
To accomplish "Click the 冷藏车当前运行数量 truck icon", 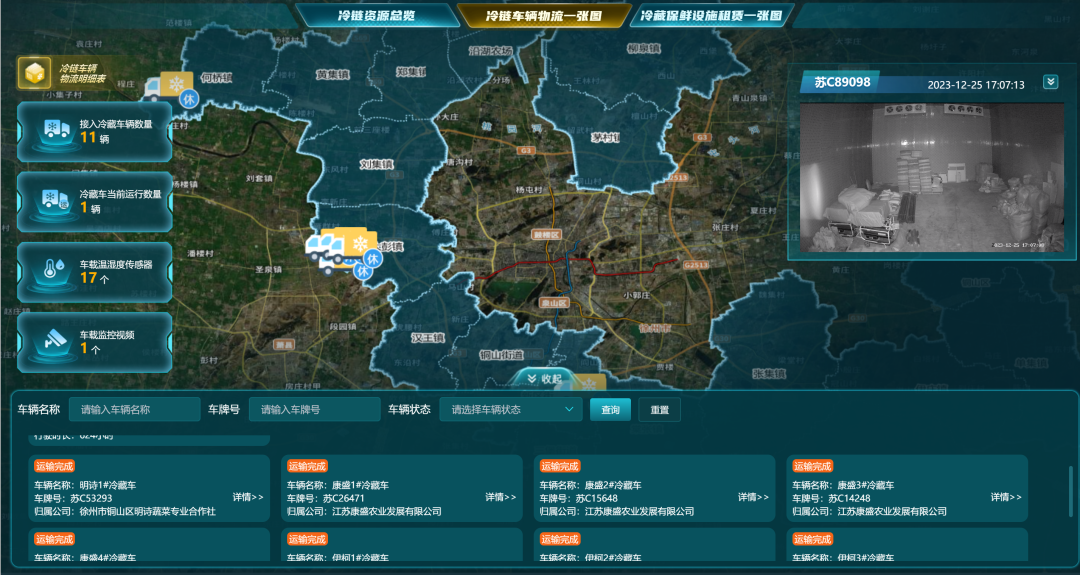I will point(50,200).
